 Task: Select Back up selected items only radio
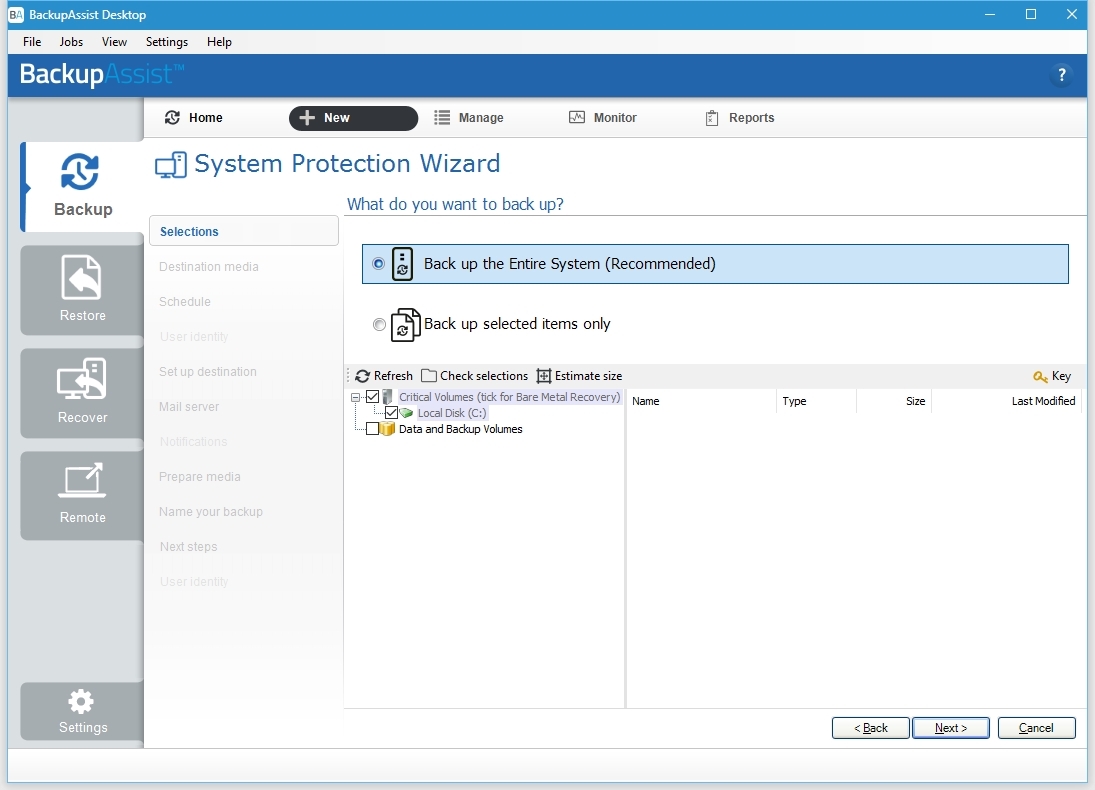378,324
